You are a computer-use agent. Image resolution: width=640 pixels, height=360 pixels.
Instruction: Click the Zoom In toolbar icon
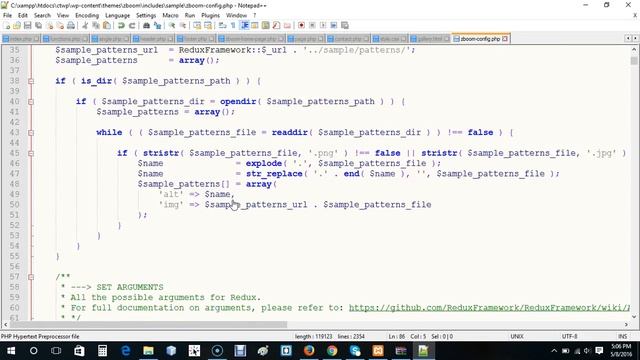(172, 26)
